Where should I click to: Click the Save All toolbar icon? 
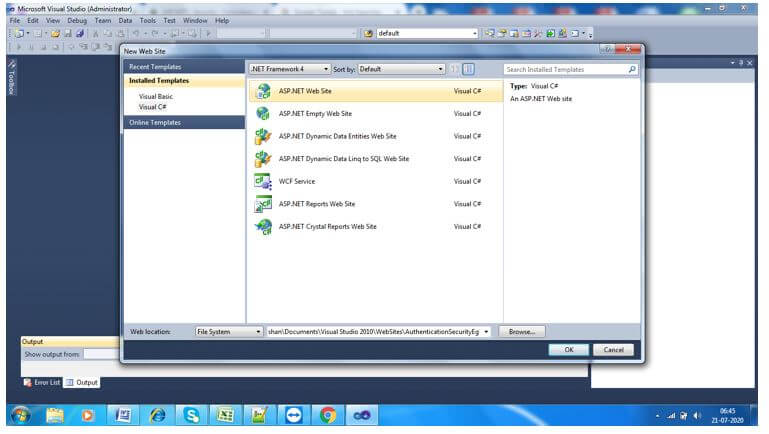80,33
